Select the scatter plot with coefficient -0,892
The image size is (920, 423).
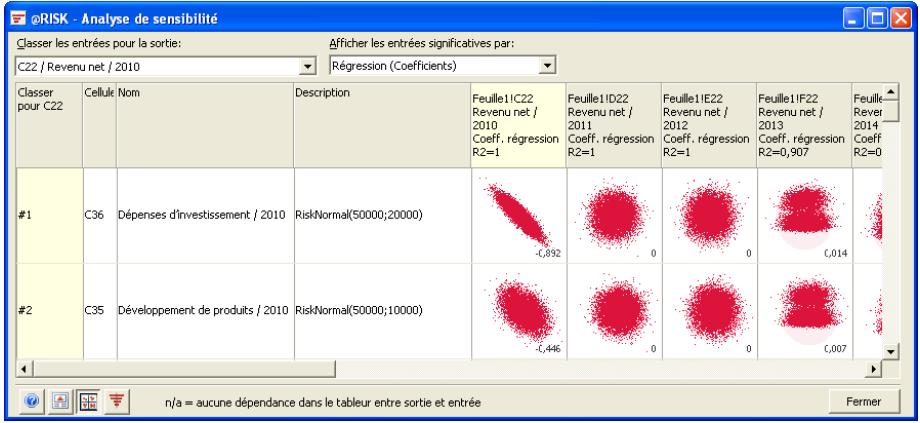519,215
